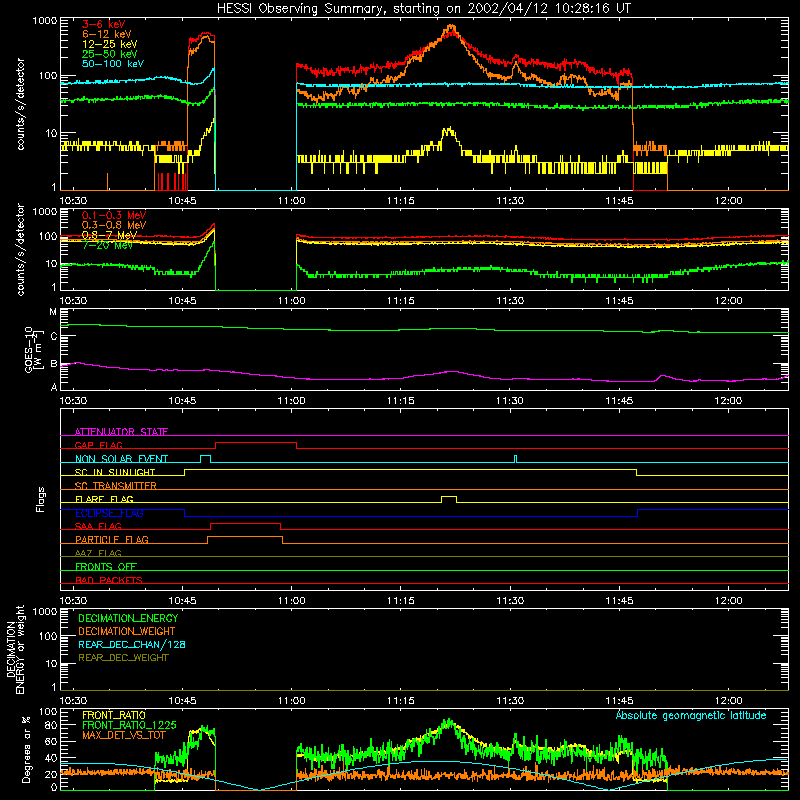Select the 12-25 keV legend label
Screen dimensions: 800x800
(109, 44)
